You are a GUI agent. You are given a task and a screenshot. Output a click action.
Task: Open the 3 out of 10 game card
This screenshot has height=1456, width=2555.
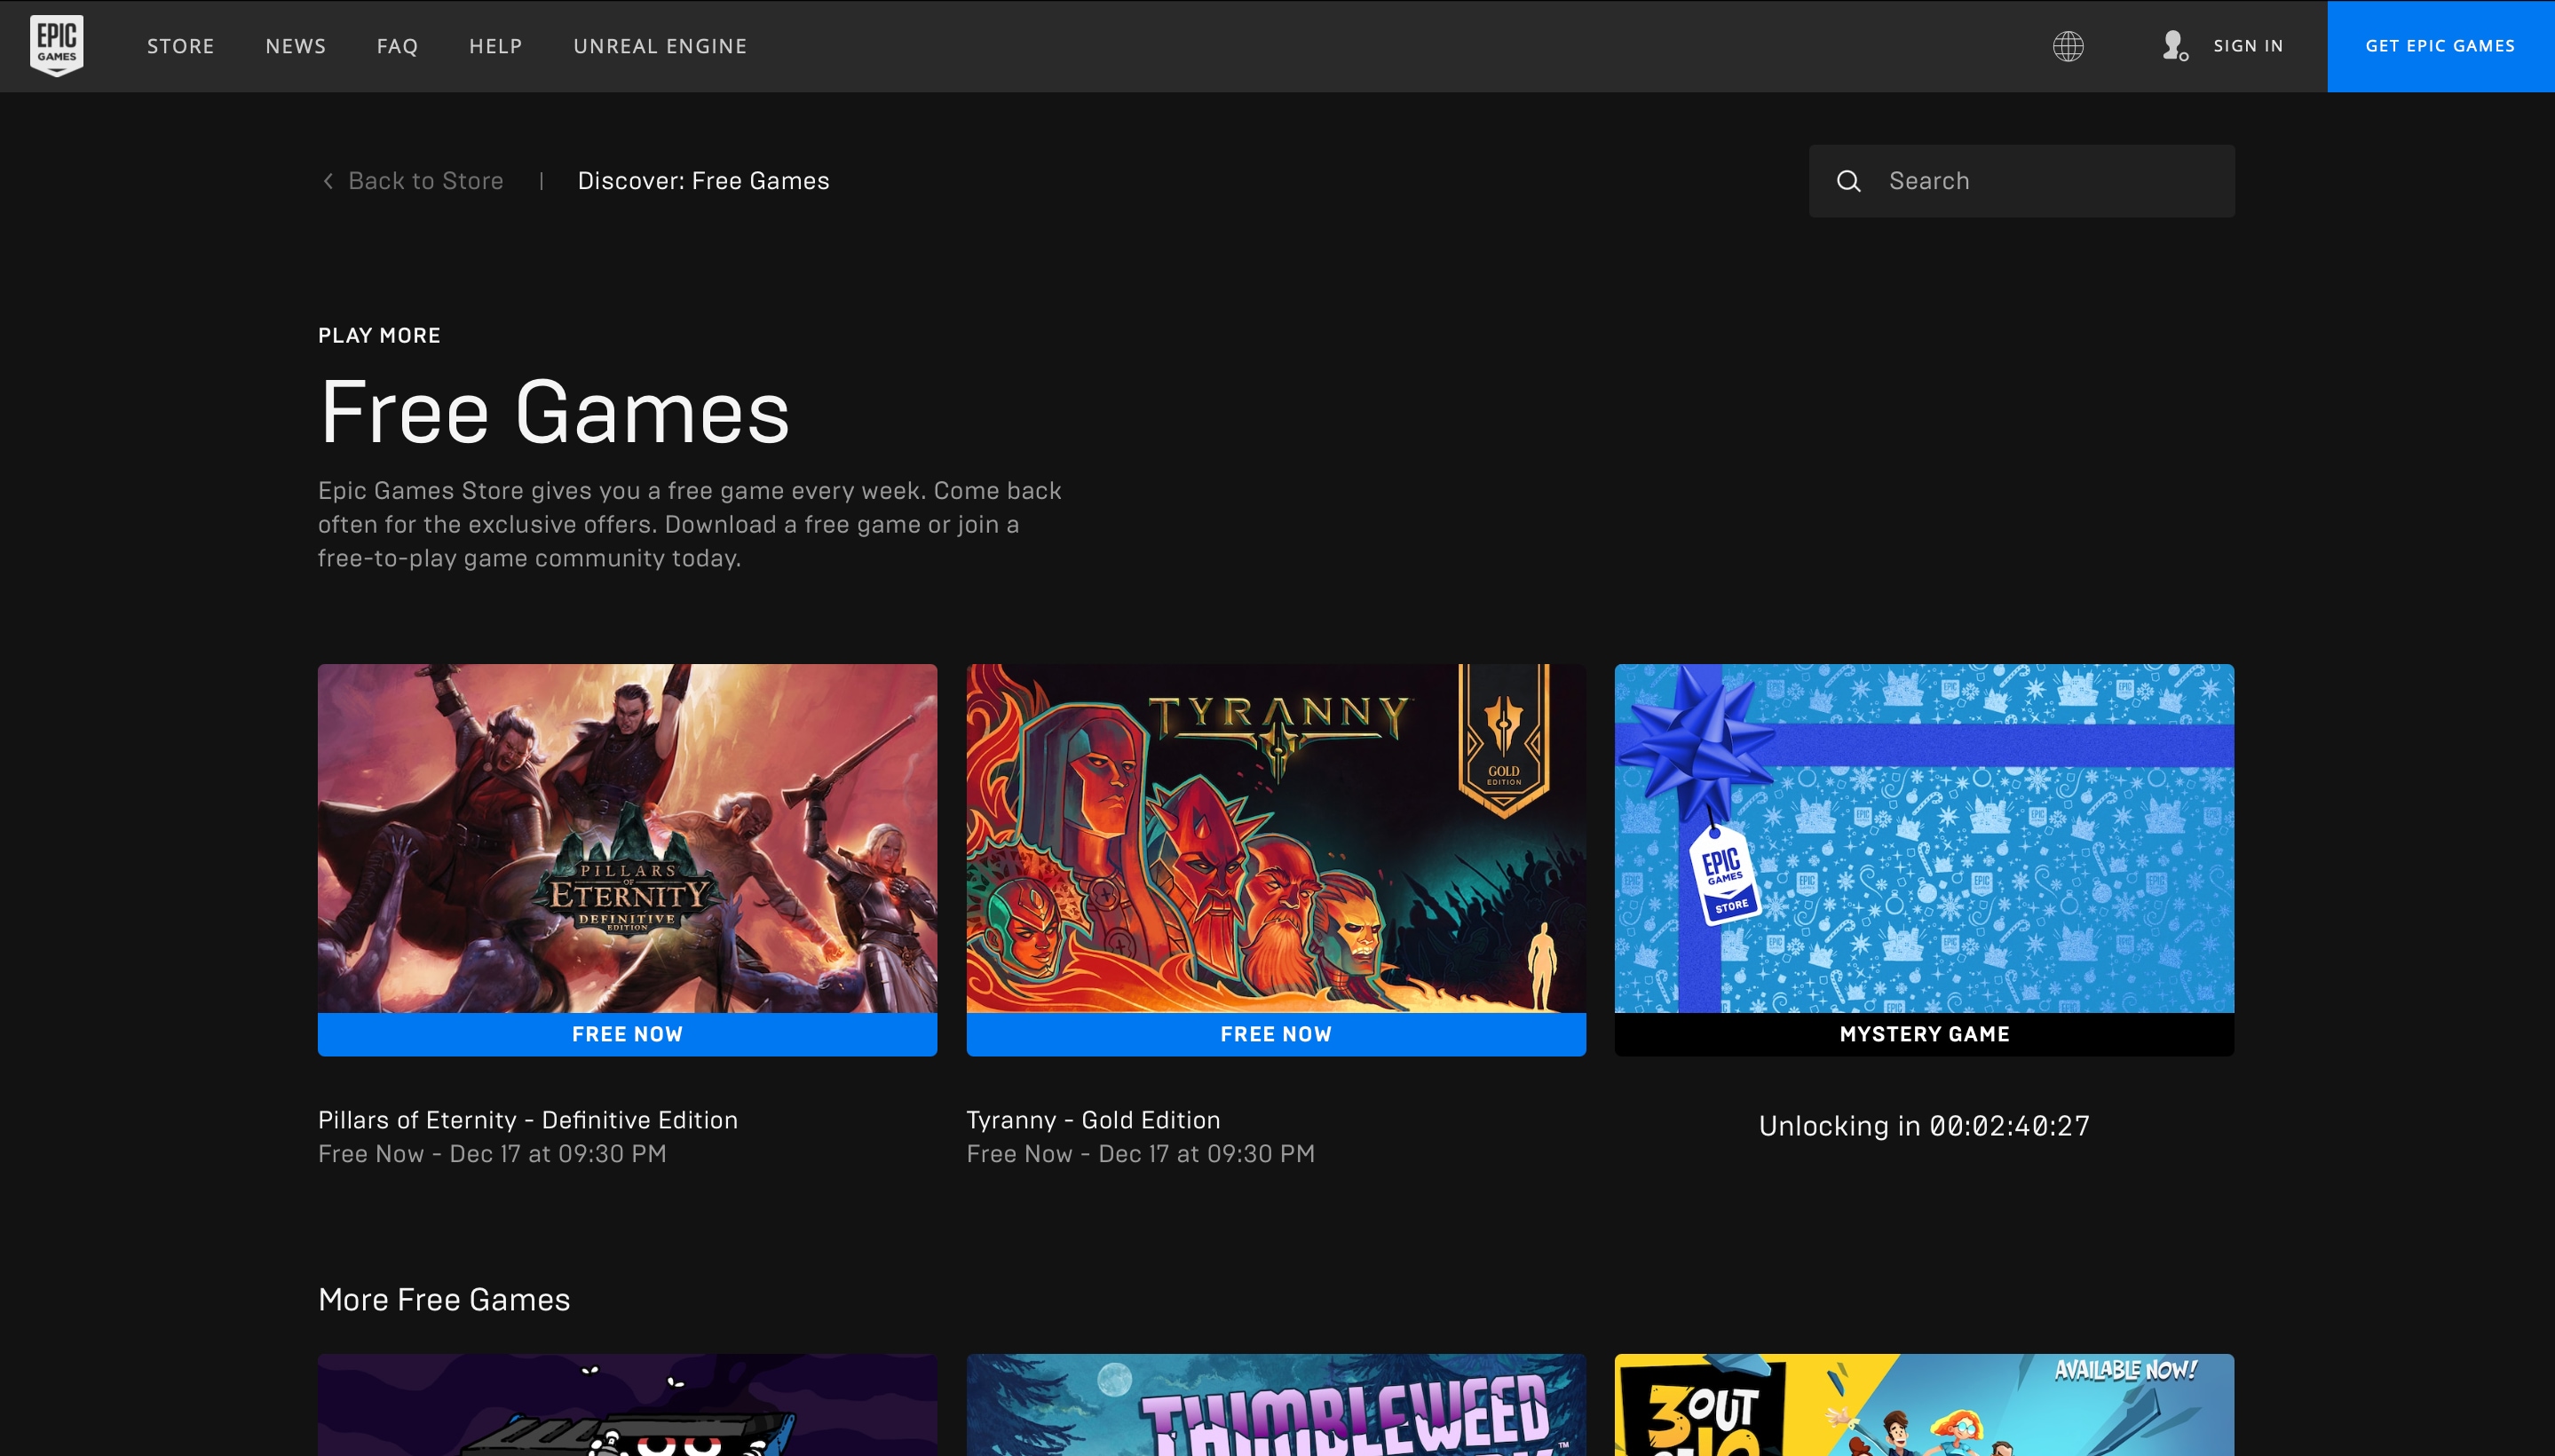(1924, 1405)
